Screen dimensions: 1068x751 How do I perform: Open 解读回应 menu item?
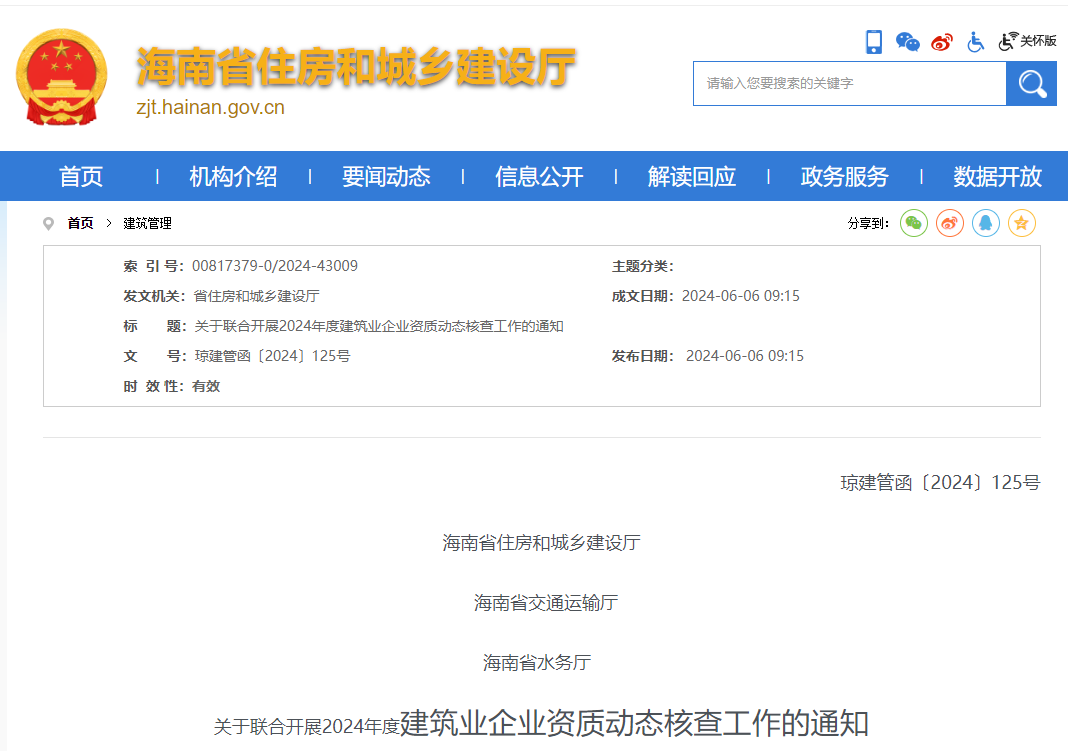pos(691,176)
